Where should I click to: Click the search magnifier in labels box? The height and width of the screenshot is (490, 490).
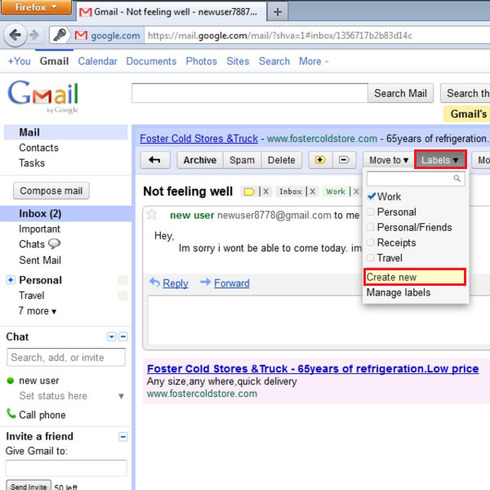457,179
